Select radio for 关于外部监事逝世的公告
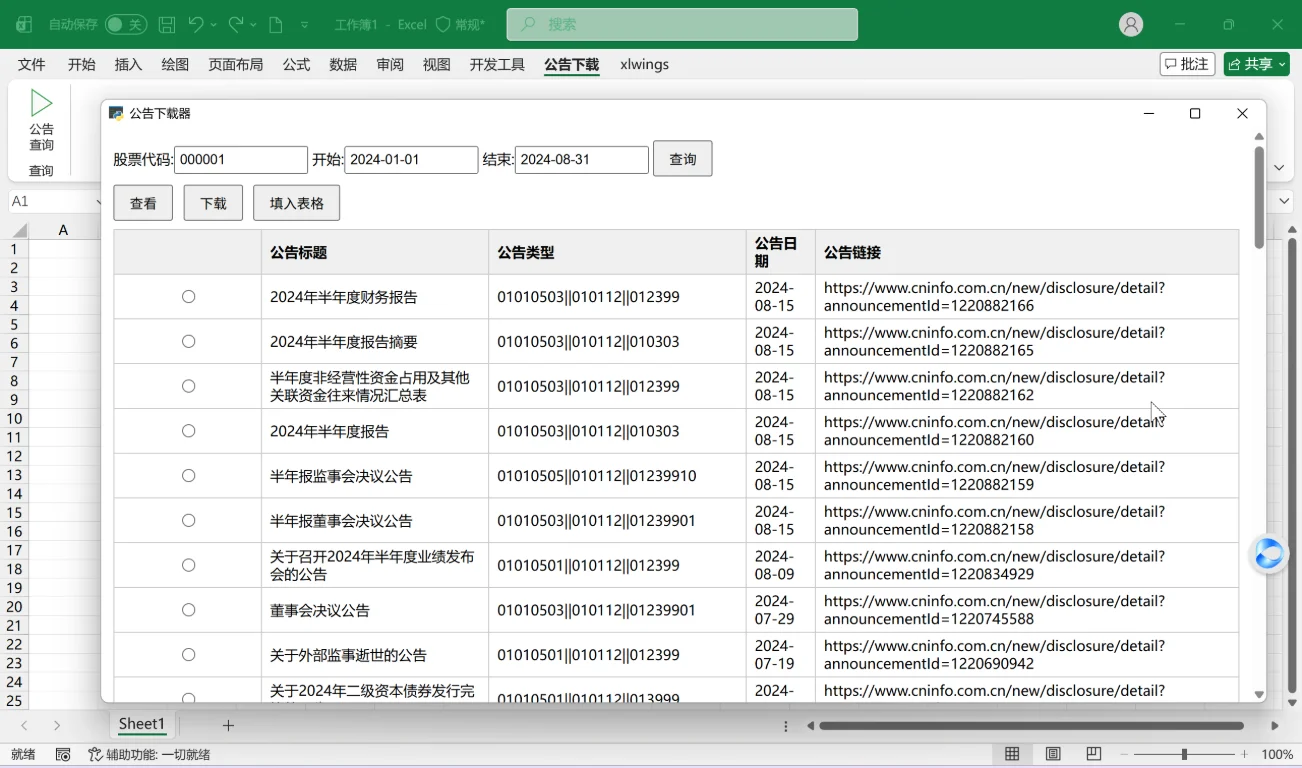The width and height of the screenshot is (1302, 768). coord(188,655)
